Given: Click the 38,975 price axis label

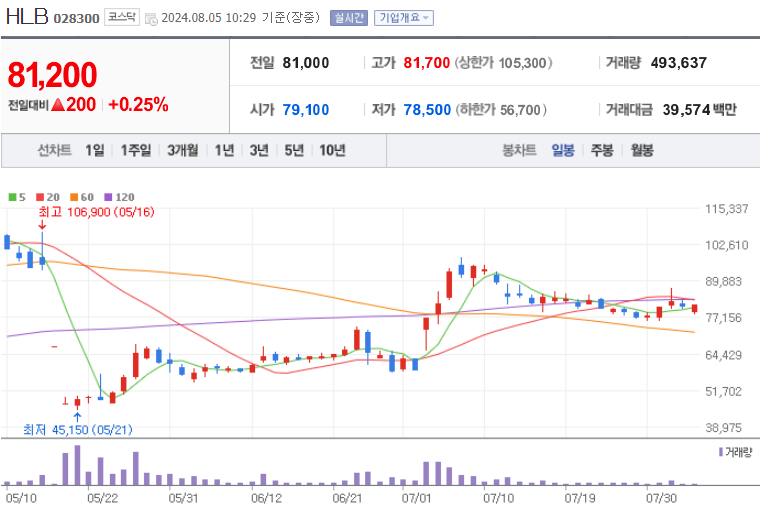Looking at the screenshot, I should click(x=723, y=428).
